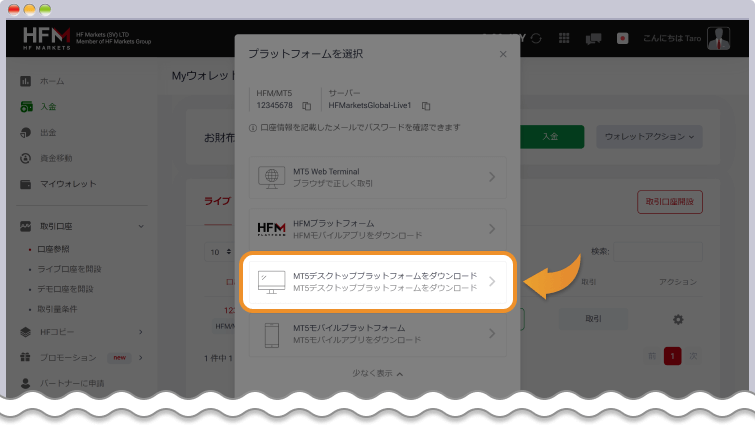Click the マイウォレット wallet icon
This screenshot has width=755, height=428.
point(26,184)
